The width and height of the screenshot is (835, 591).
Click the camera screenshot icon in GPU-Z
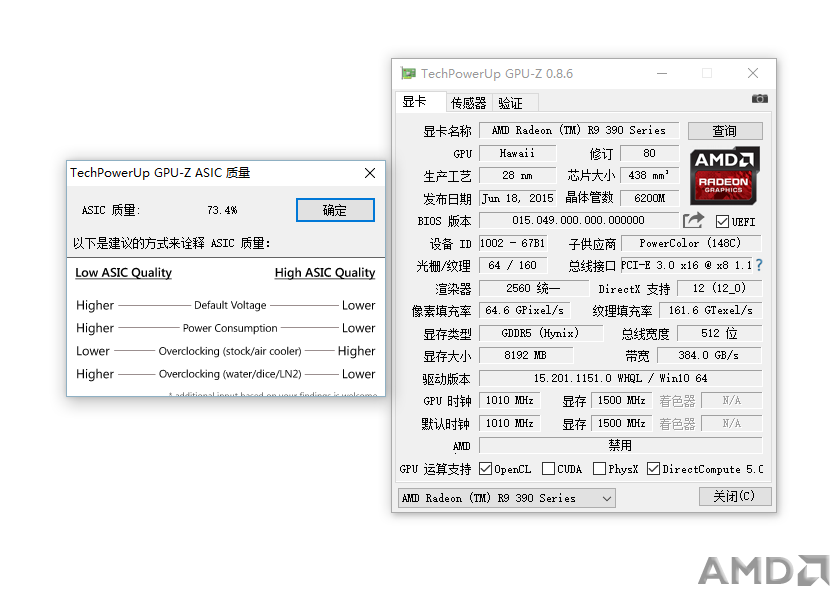[759, 98]
